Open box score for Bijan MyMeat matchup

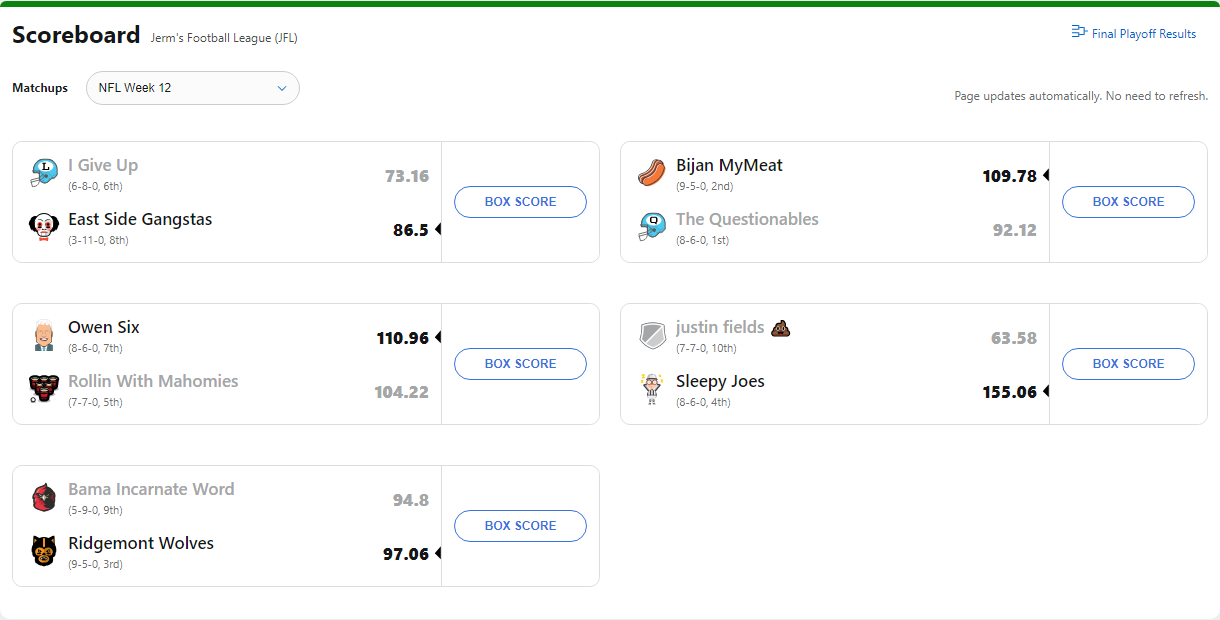click(1128, 202)
